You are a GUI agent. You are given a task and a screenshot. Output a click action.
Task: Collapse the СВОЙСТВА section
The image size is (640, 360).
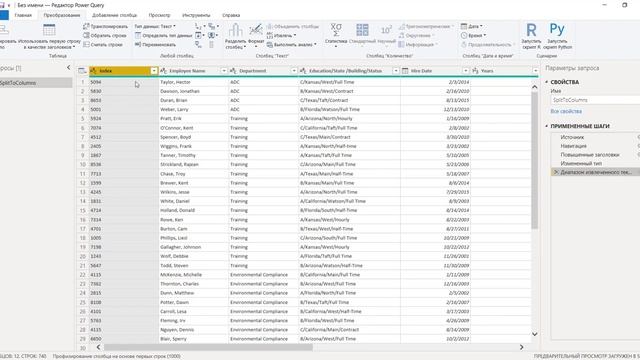547,82
